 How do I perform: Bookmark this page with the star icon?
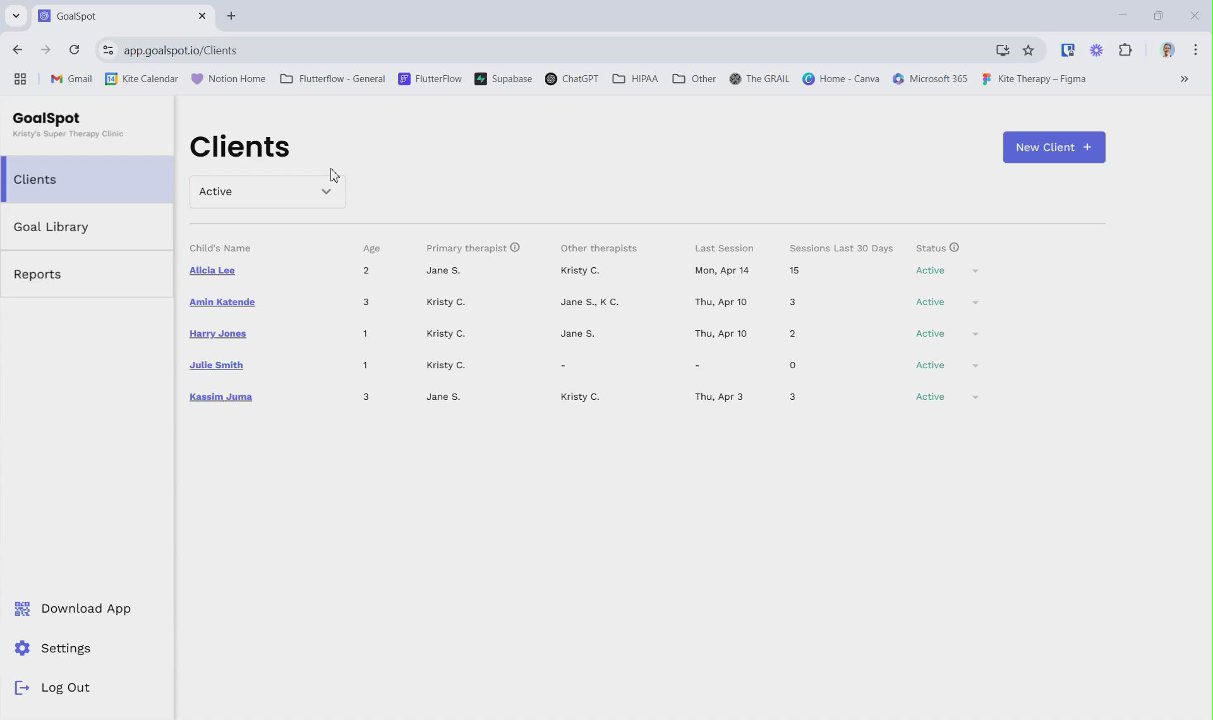1028,50
